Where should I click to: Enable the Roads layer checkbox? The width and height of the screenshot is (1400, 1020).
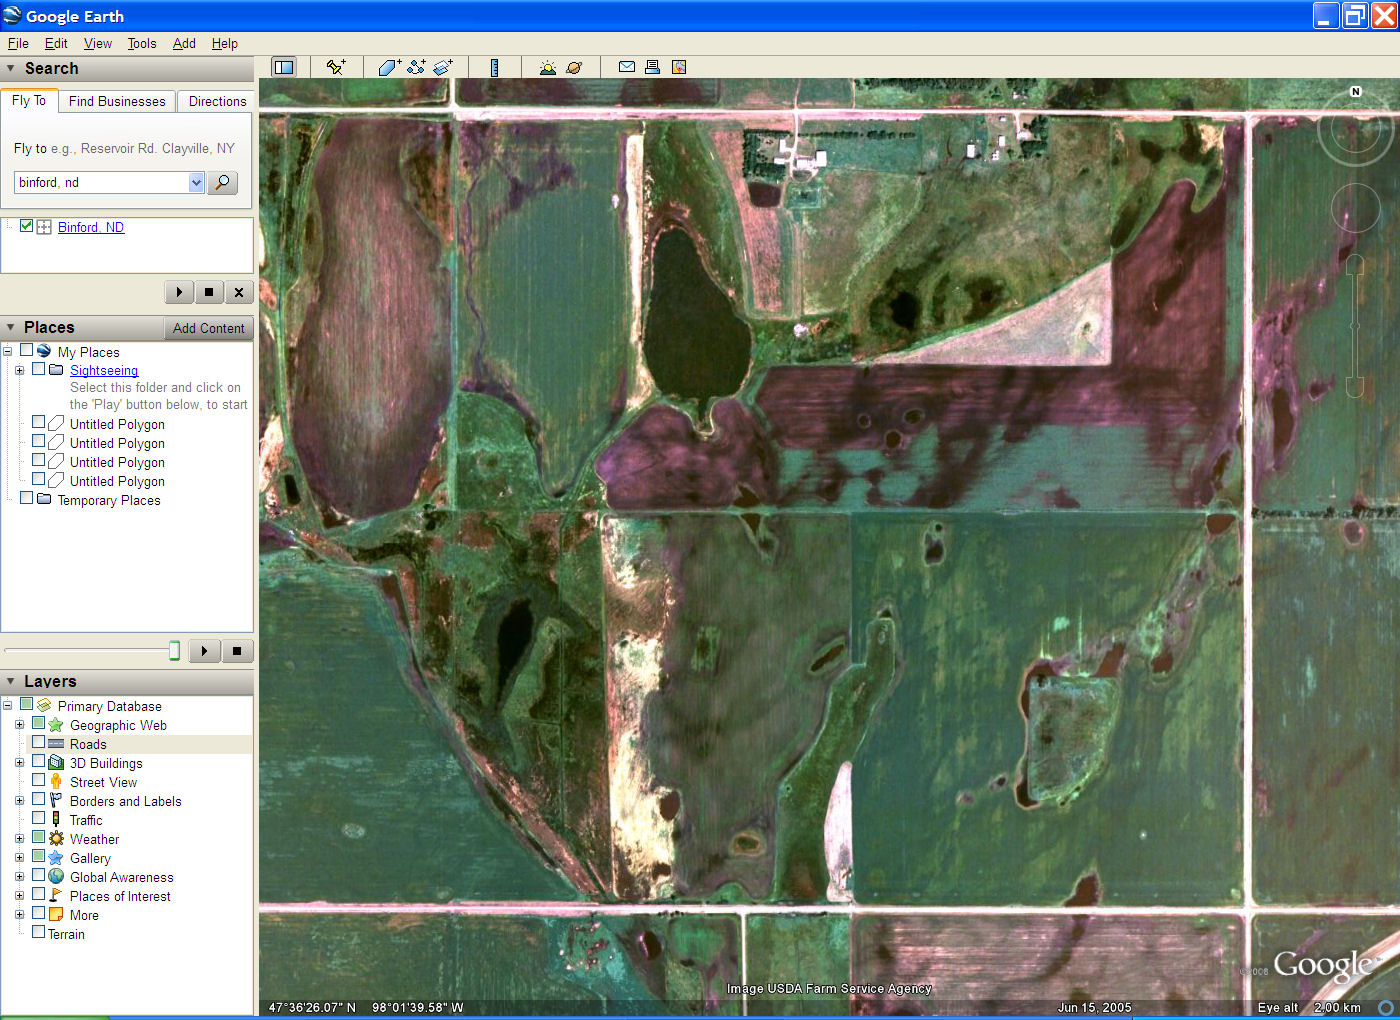tap(38, 742)
